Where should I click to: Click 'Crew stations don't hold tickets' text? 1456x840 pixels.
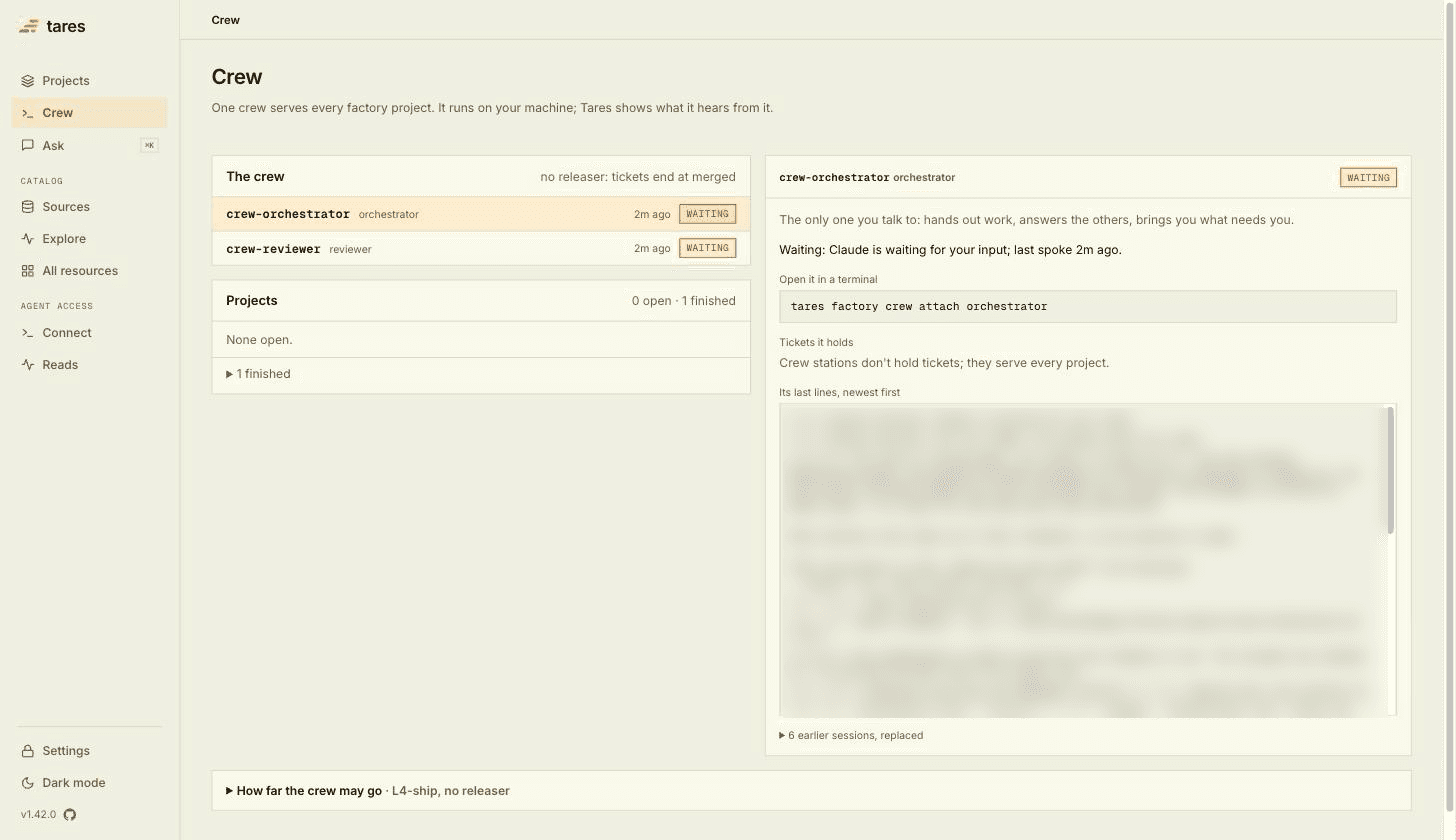click(944, 363)
